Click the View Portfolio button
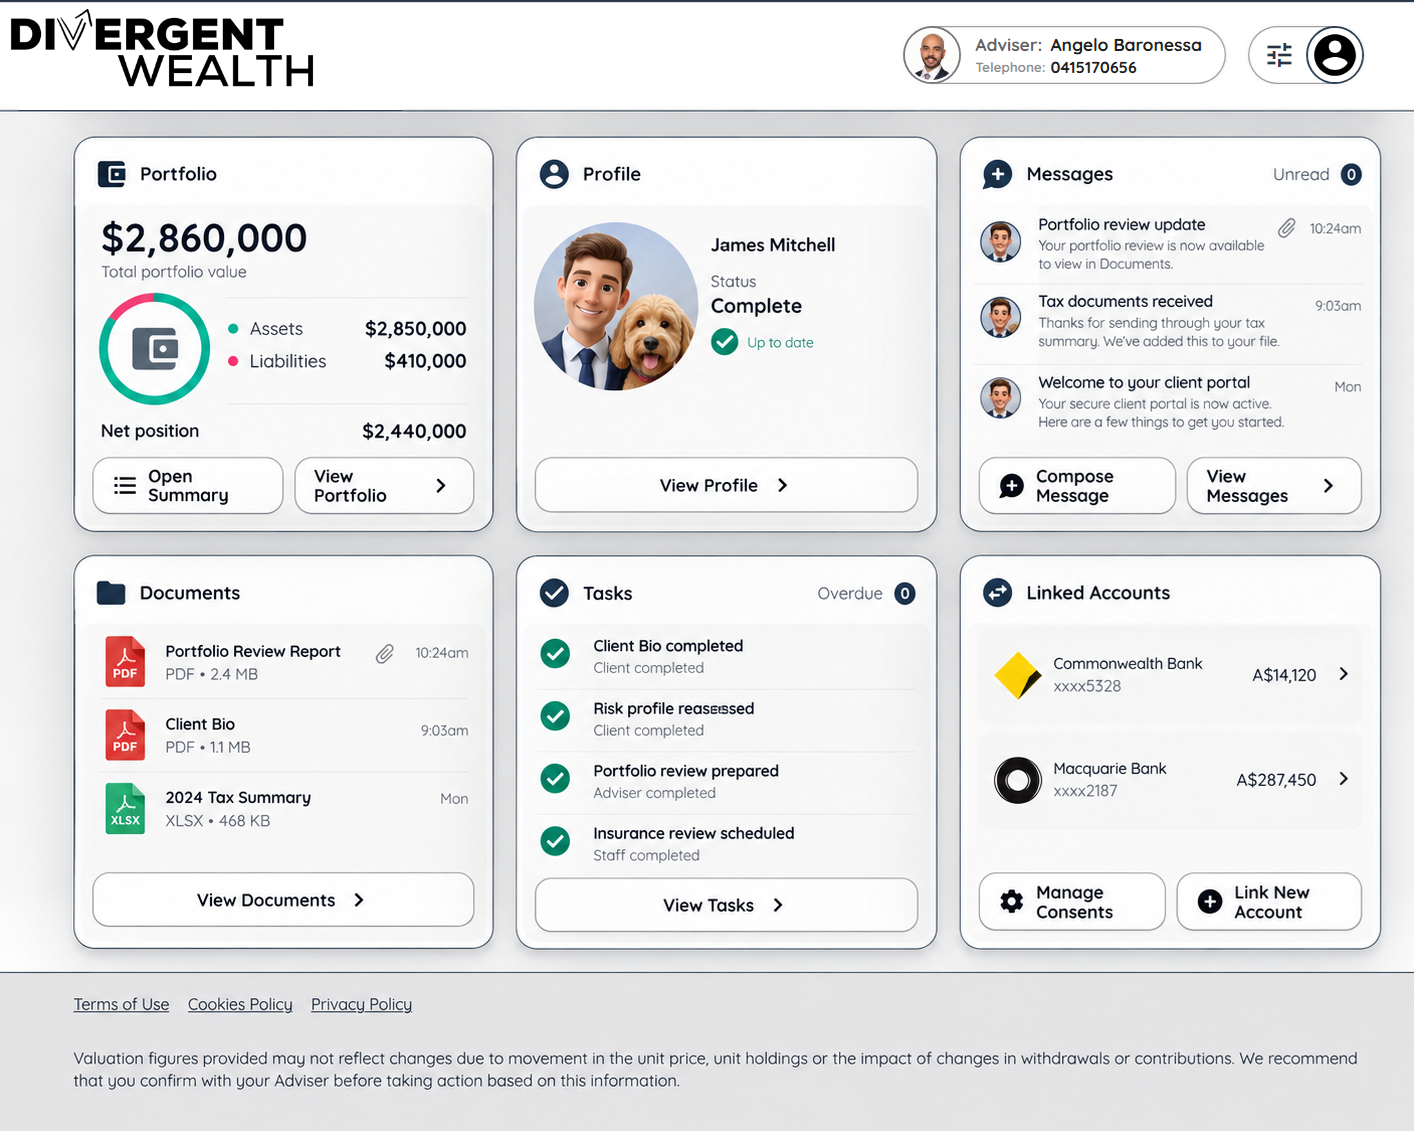The image size is (1414, 1131). (x=384, y=486)
